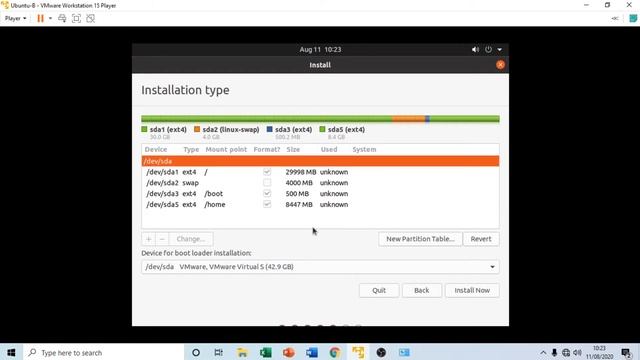Enter full screen mode icon in VMware toolbar
The width and height of the screenshot is (640, 360).
tap(76, 18)
